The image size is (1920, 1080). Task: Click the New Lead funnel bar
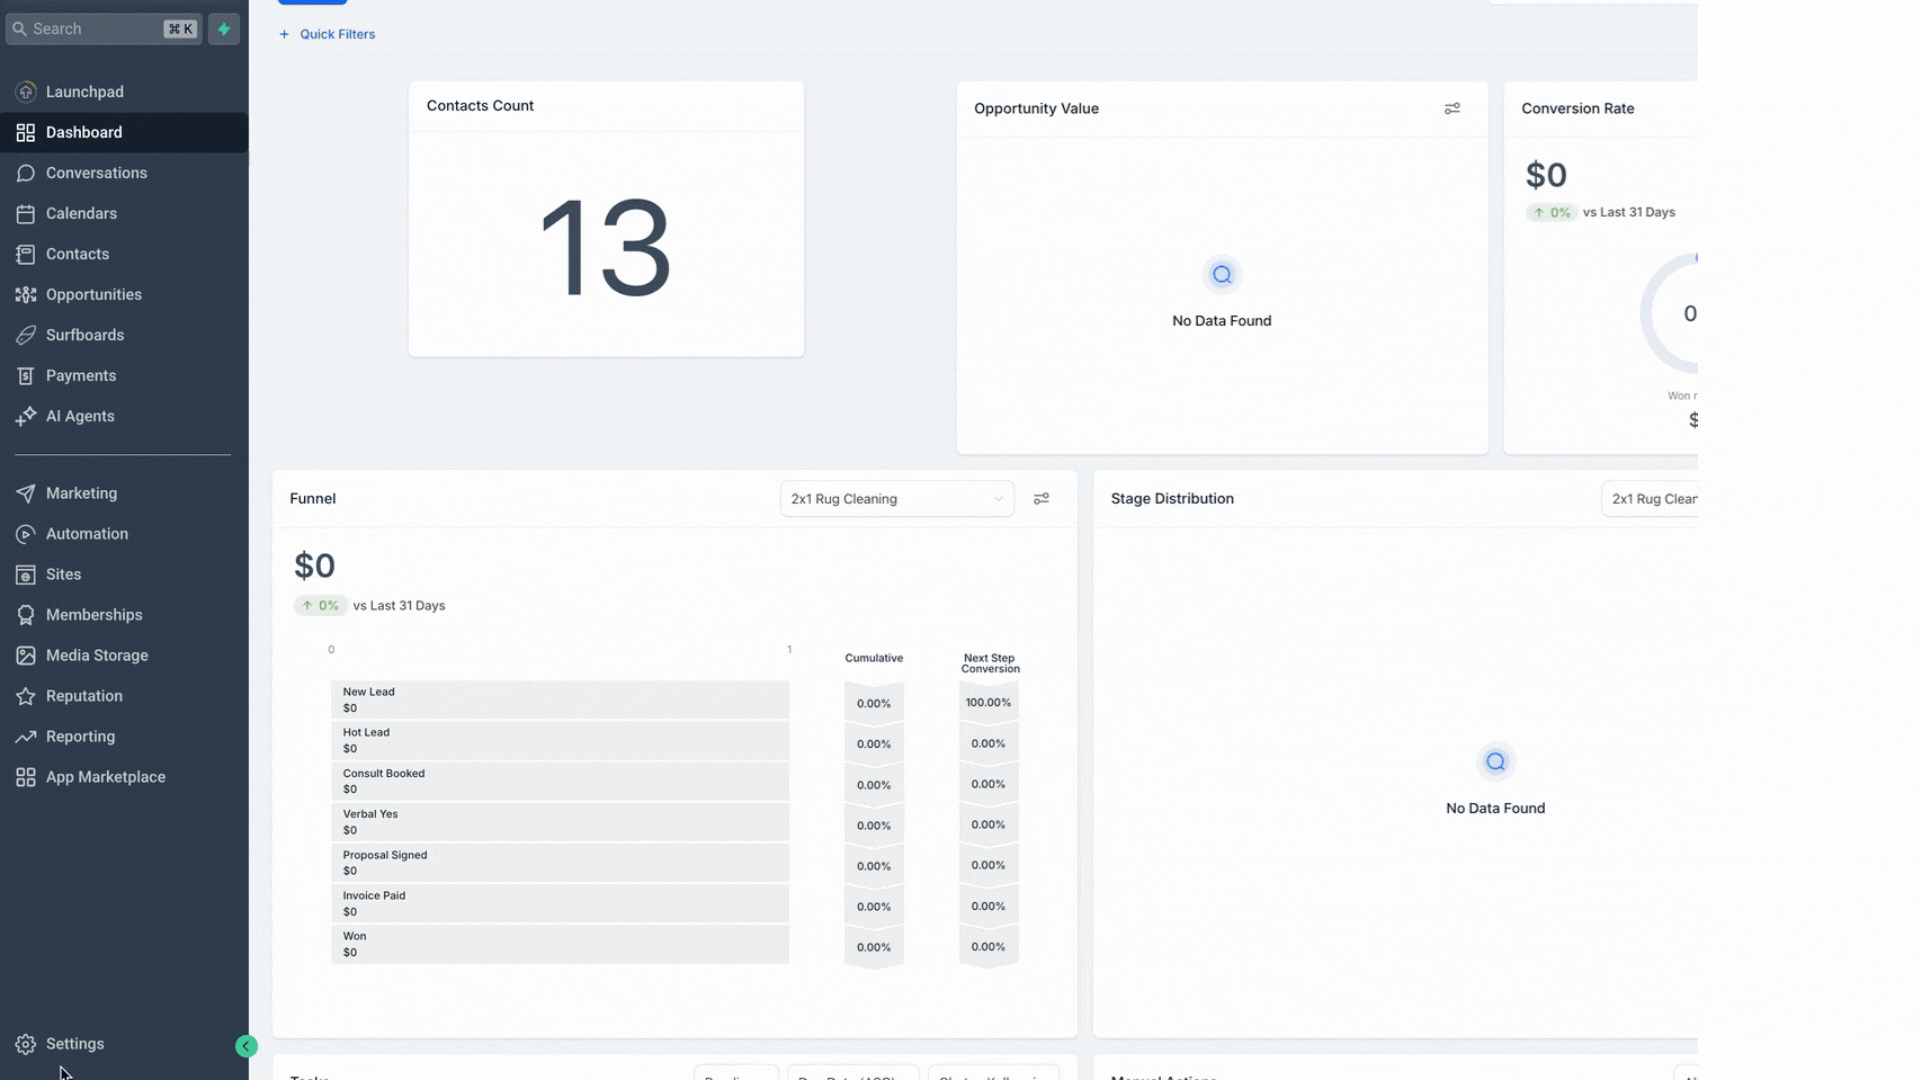[559, 700]
